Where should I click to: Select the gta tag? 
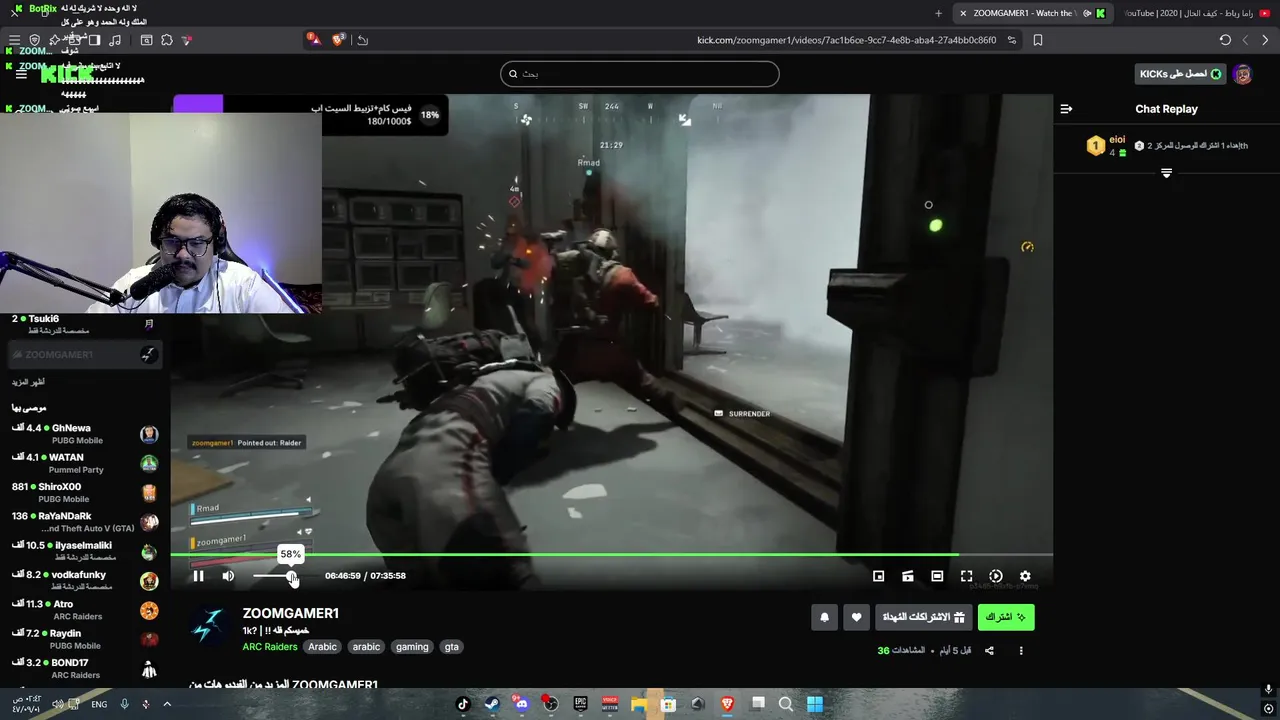point(452,647)
